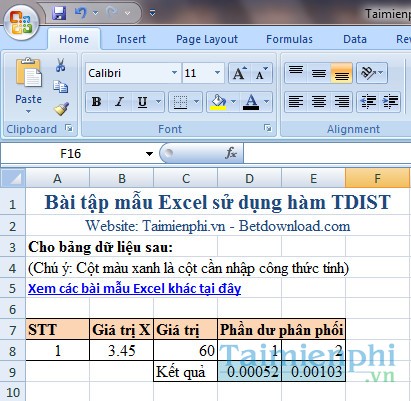The width and height of the screenshot is (411, 401).
Task: Apply cell borders with Borders icon
Action: point(180,102)
